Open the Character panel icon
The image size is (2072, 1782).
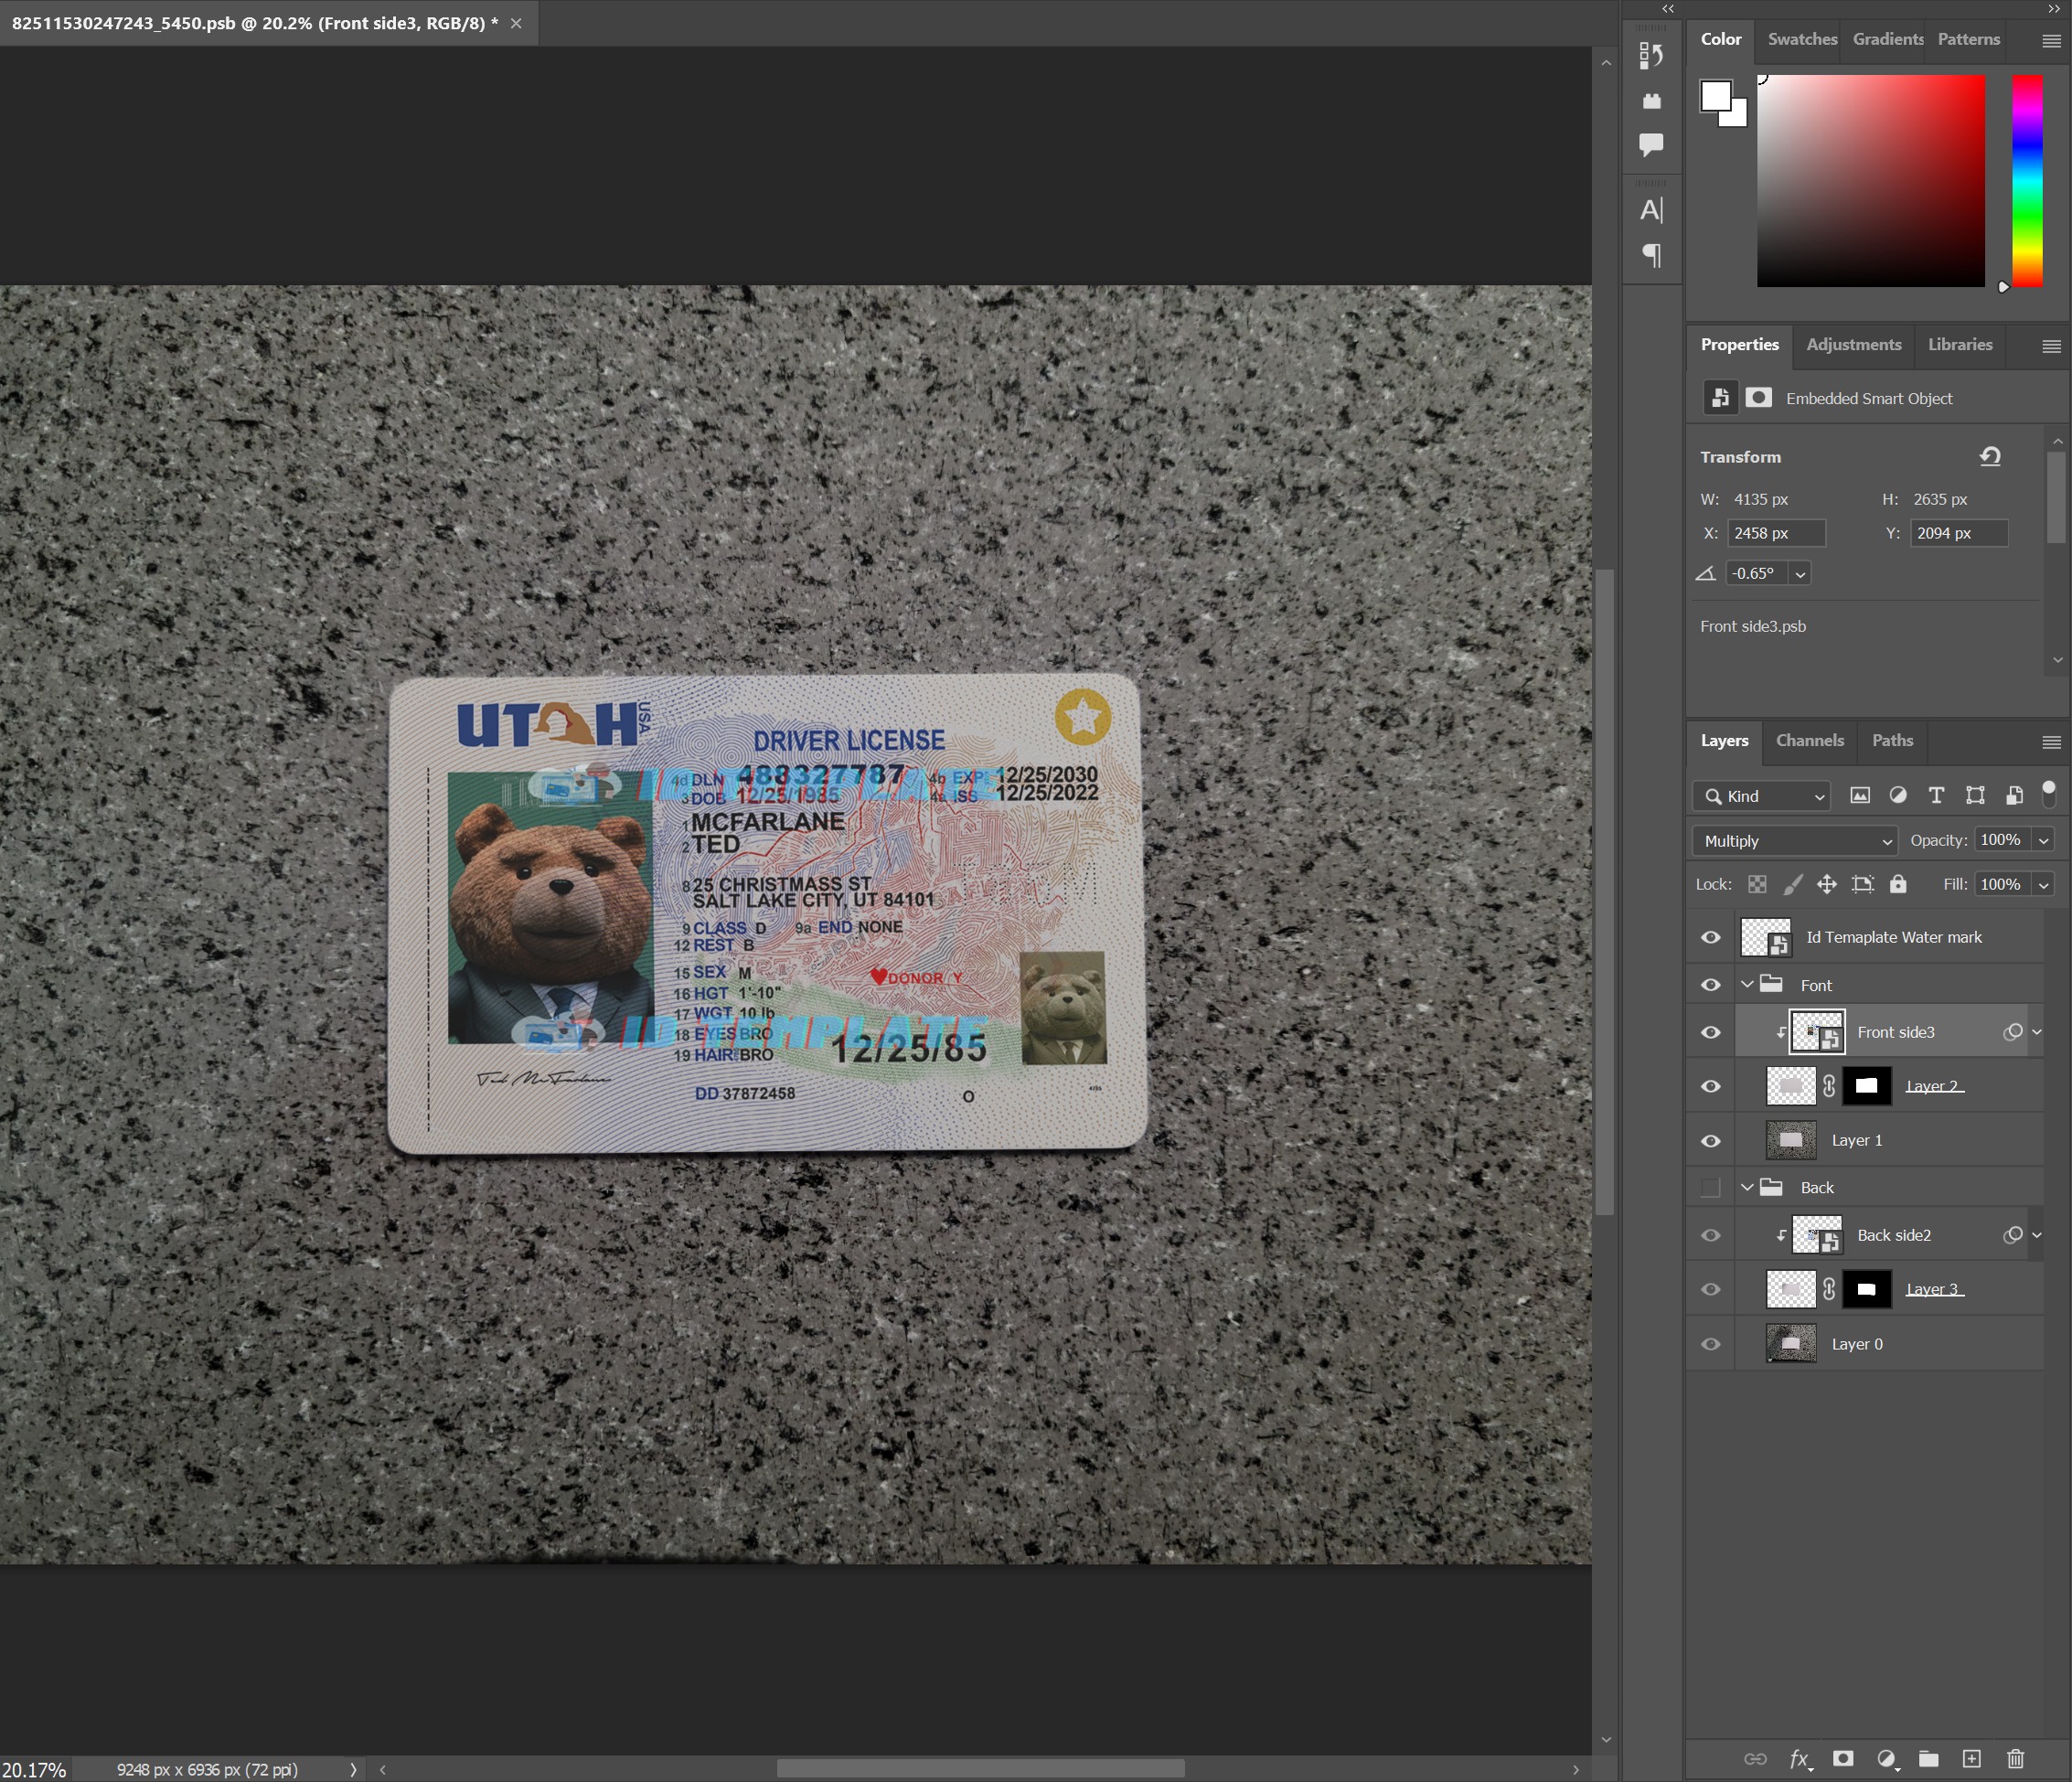pyautogui.click(x=1651, y=210)
